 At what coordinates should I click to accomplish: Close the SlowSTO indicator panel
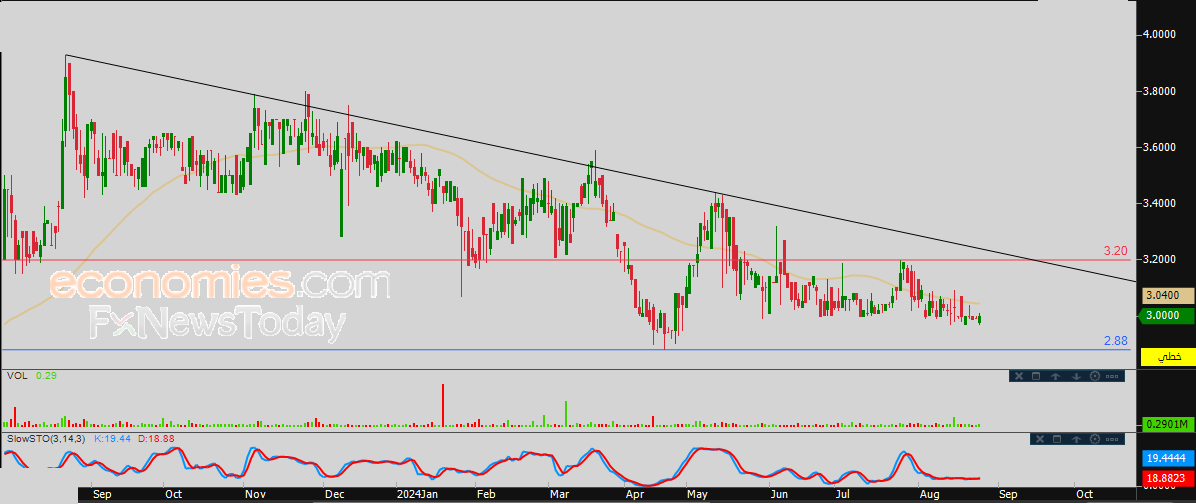(1039, 439)
